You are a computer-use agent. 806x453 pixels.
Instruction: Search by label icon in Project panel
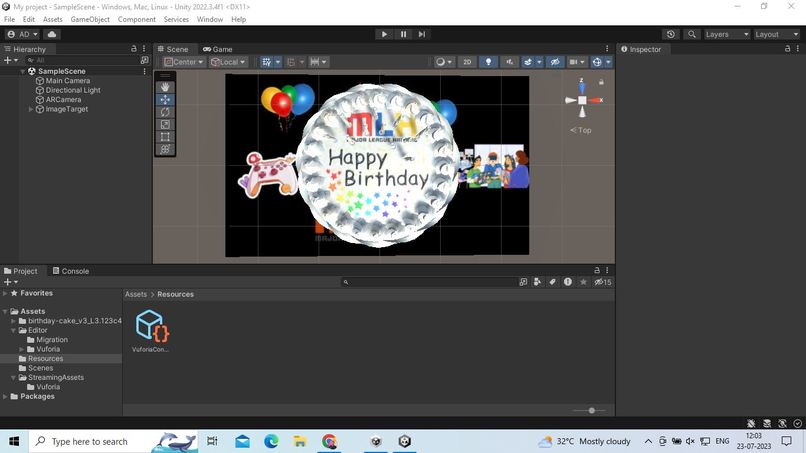click(x=553, y=282)
